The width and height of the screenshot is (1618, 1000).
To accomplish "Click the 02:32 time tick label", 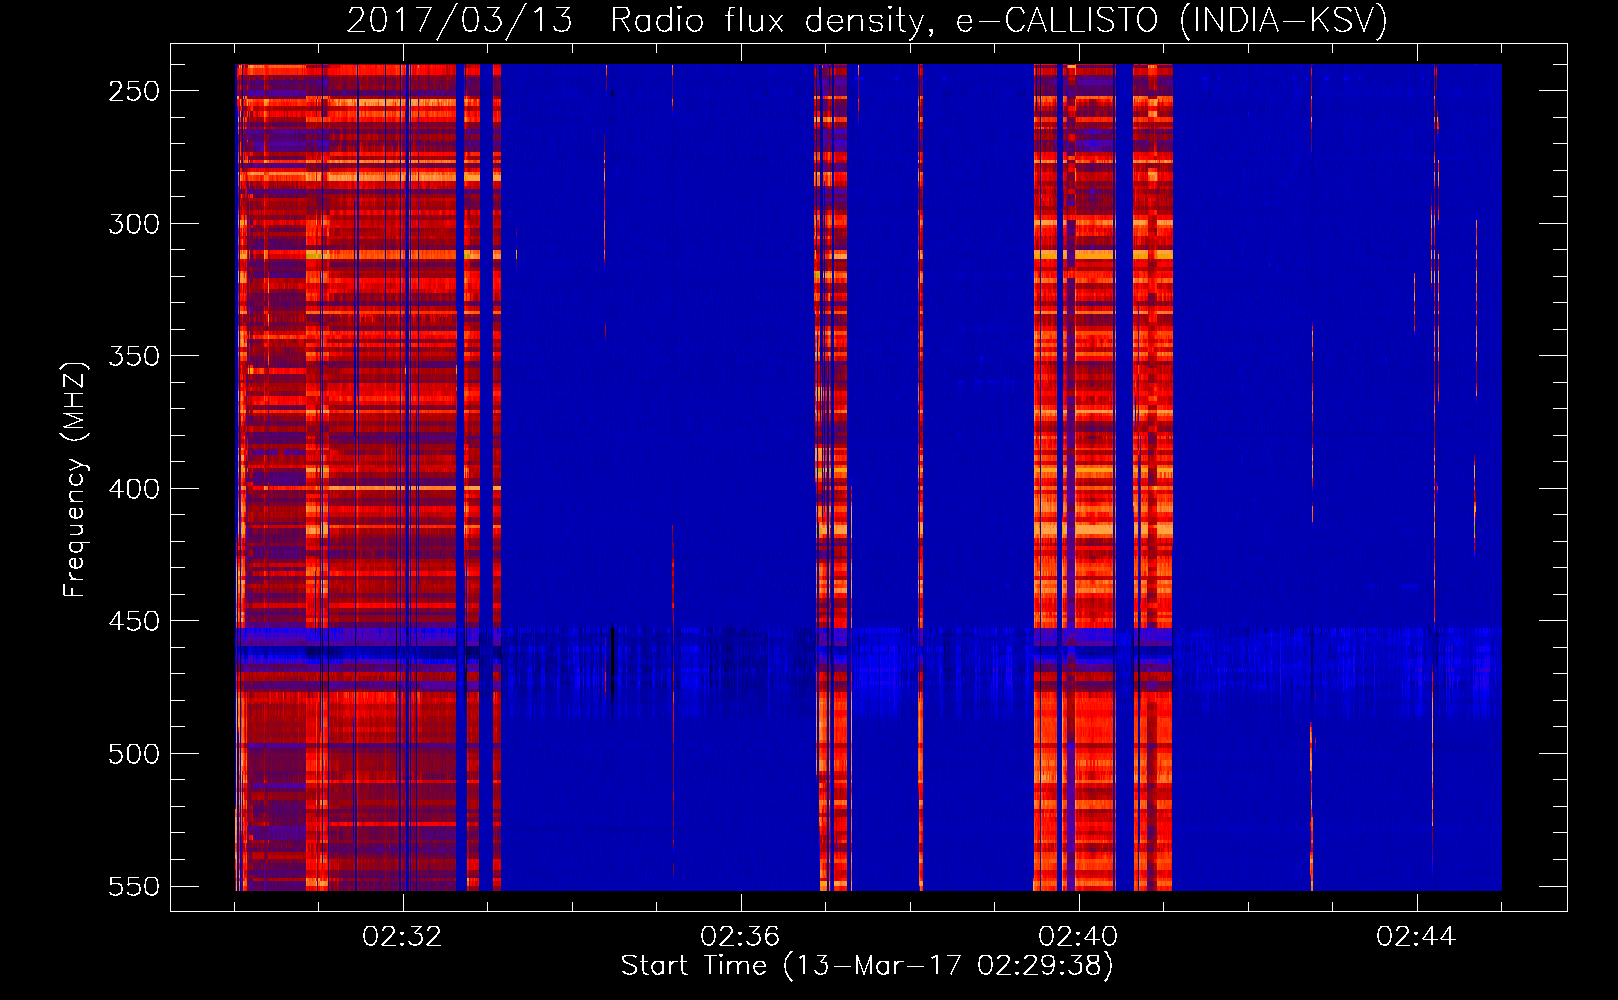I will point(402,937).
